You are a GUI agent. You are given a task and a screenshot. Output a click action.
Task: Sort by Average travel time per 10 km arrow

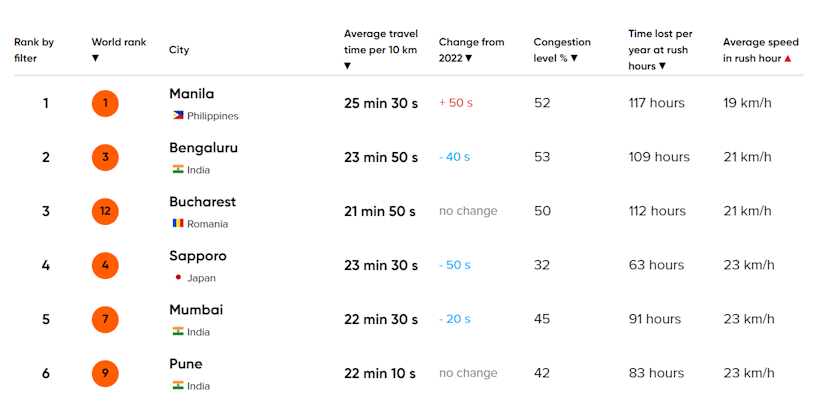[347, 66]
